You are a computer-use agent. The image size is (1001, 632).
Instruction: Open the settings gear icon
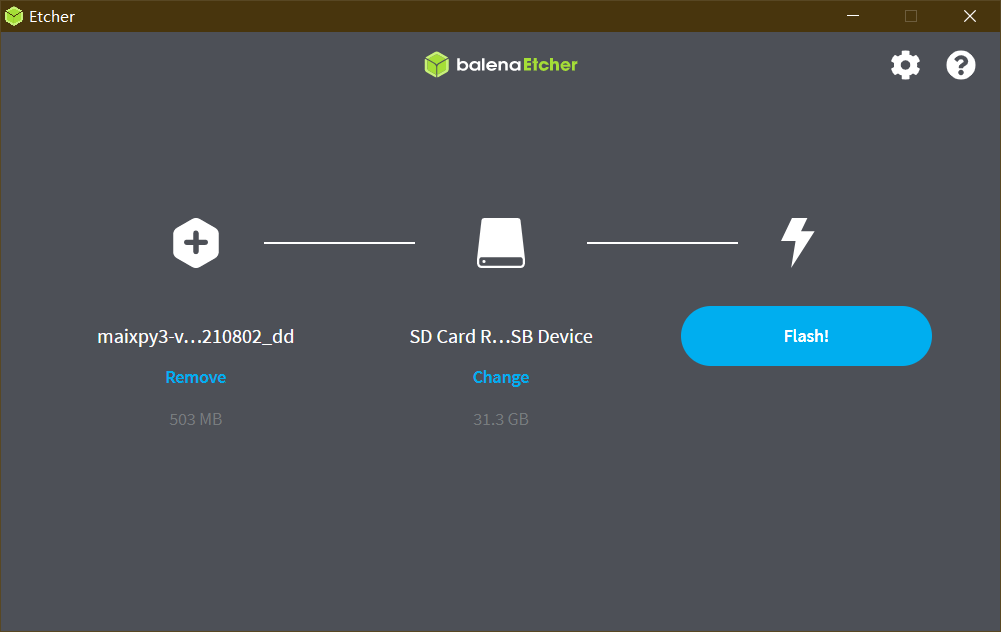click(x=905, y=65)
